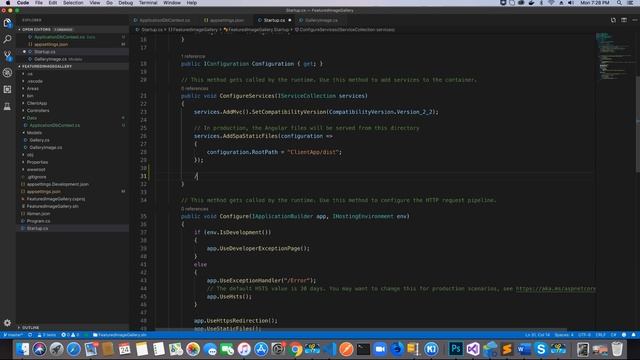The image size is (640, 360).
Task: Open the View menu
Action: 95,3
